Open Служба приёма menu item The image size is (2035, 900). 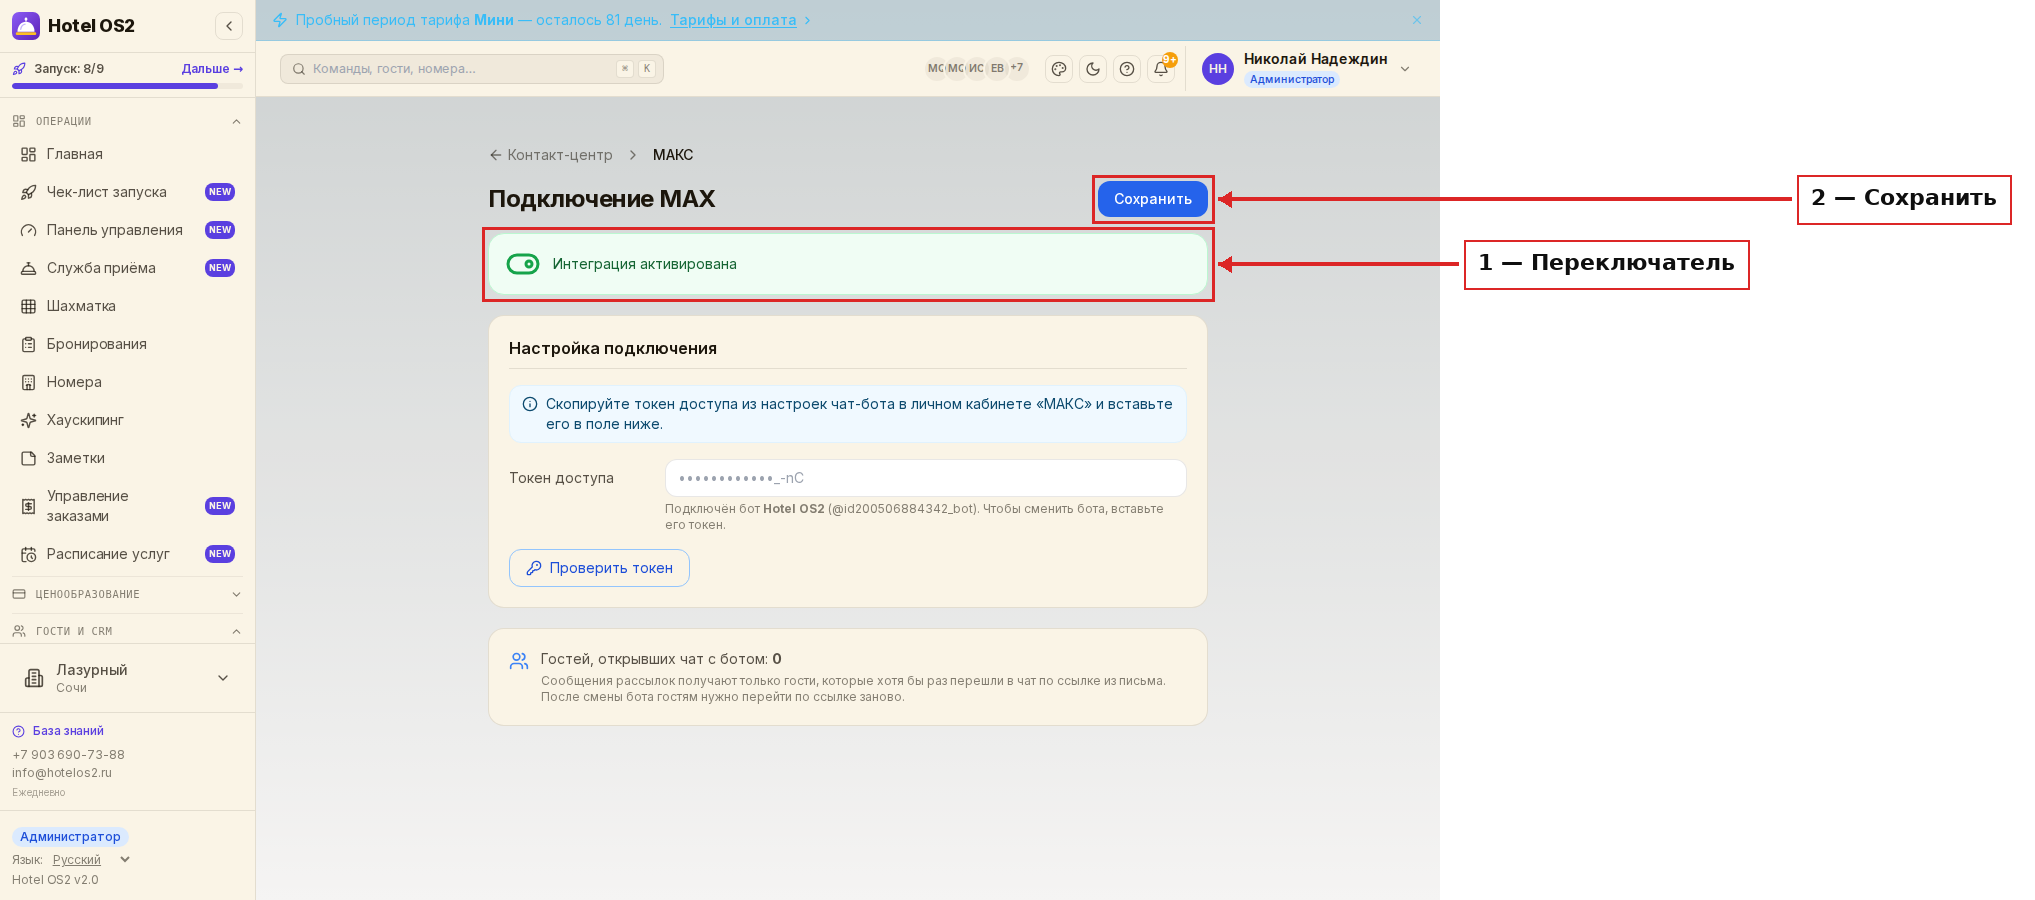[127, 268]
